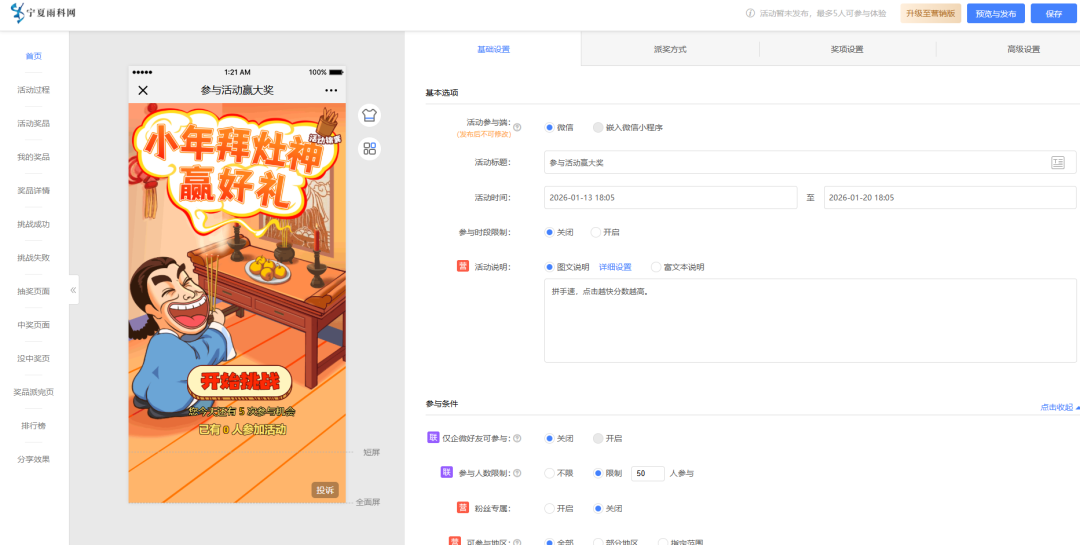Image resolution: width=1080 pixels, height=545 pixels.
Task: Select 我的奖品 in the left sidebar
Action: coord(34,157)
